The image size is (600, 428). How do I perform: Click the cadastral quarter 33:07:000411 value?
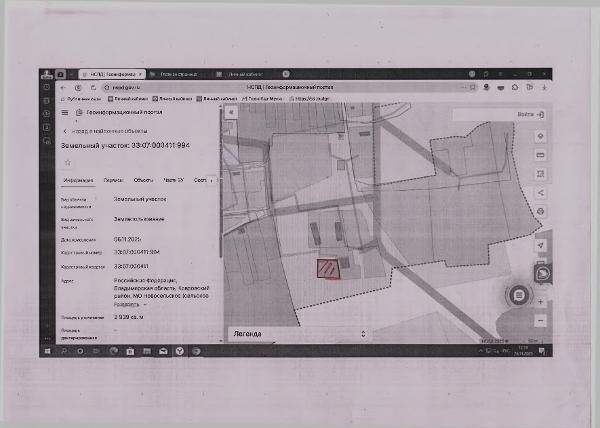(131, 266)
